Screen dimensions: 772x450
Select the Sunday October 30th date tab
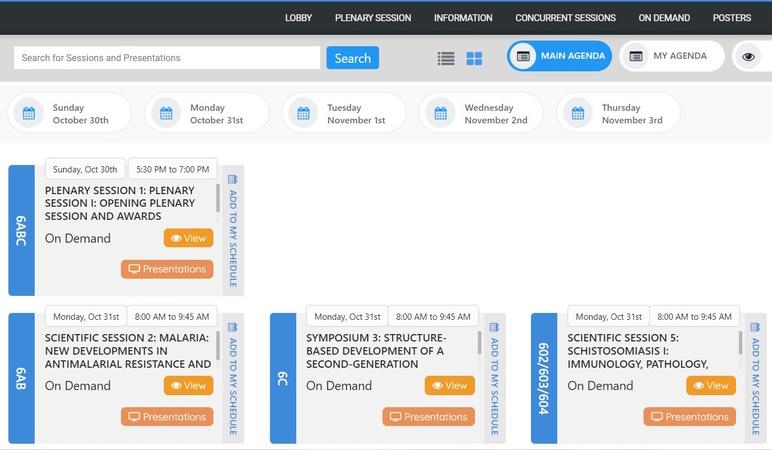[69, 113]
